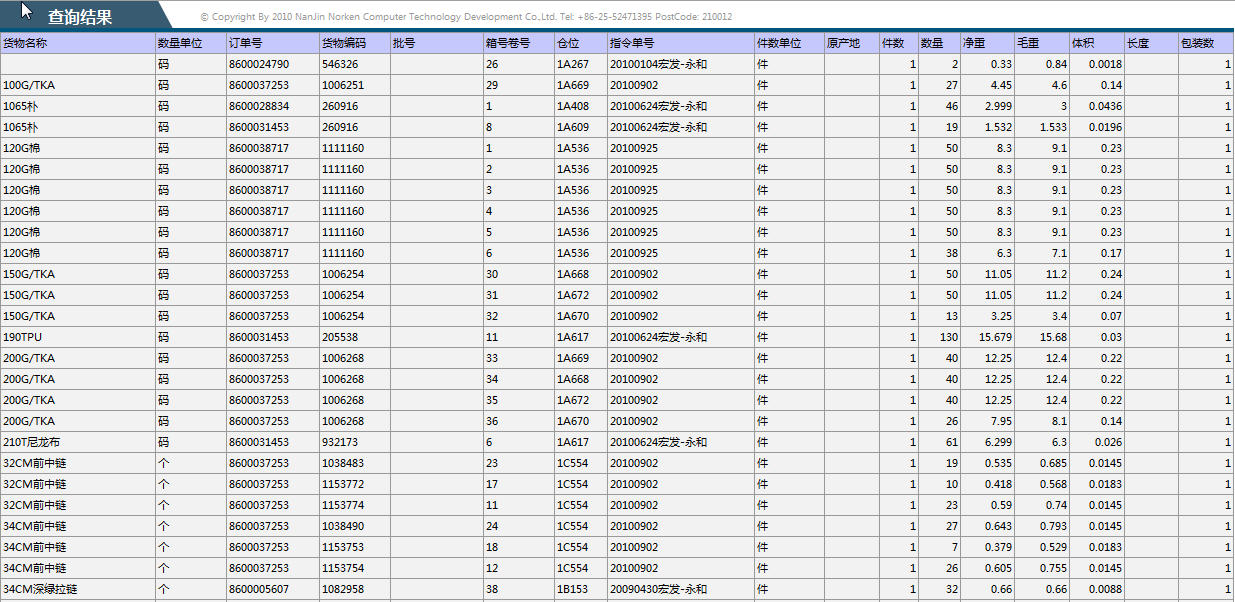Click order number 8600024790
The height and width of the screenshot is (602, 1235).
pos(259,64)
